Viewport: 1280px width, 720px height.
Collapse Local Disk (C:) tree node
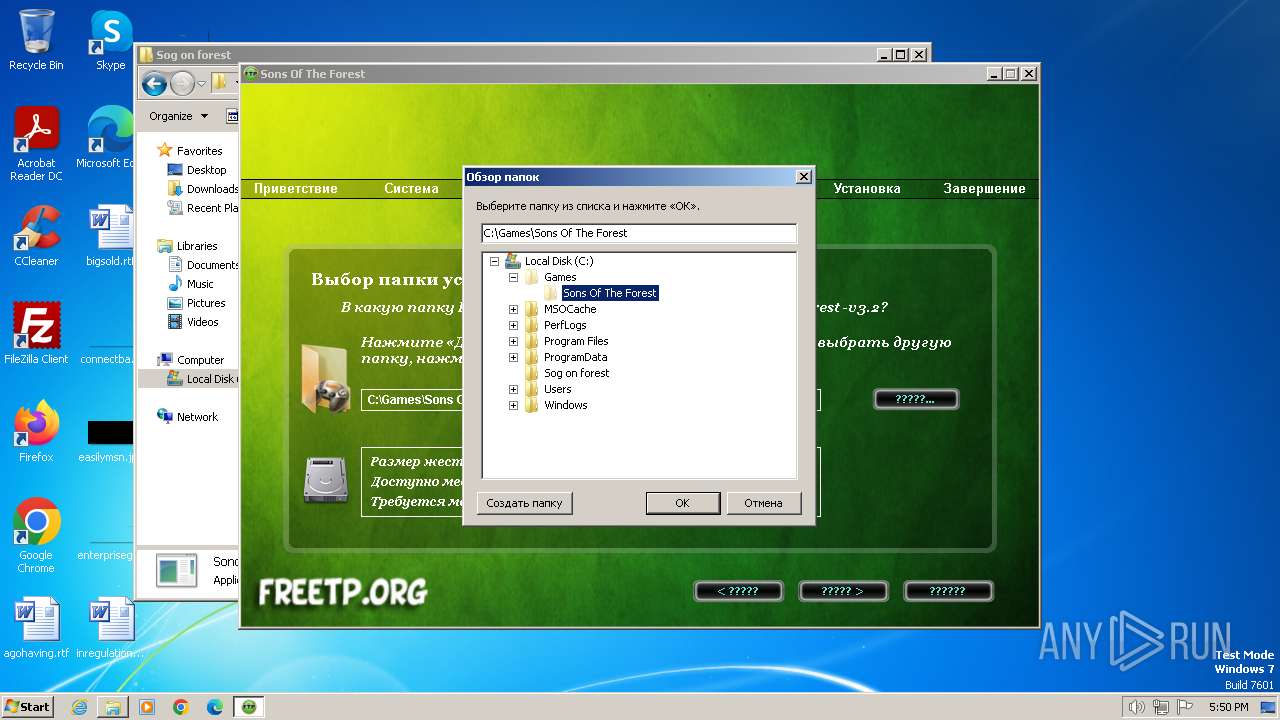494,261
